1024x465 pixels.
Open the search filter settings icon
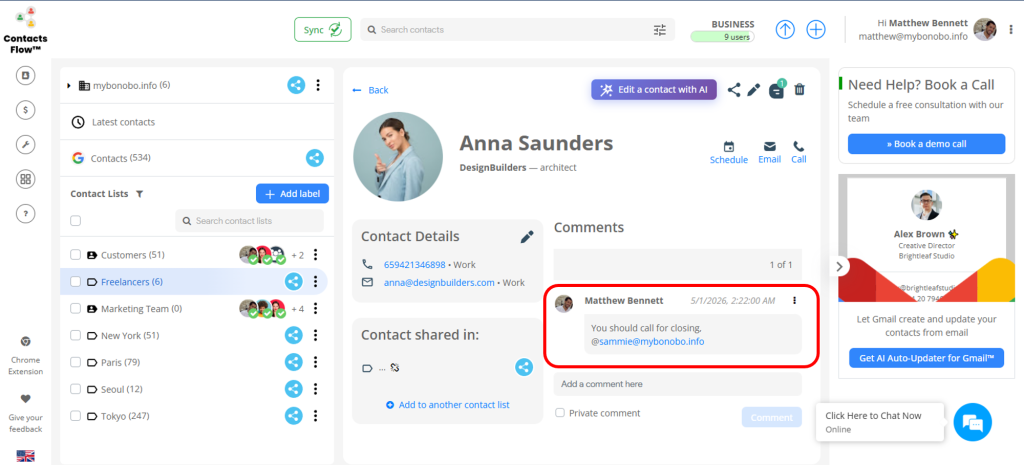(659, 30)
